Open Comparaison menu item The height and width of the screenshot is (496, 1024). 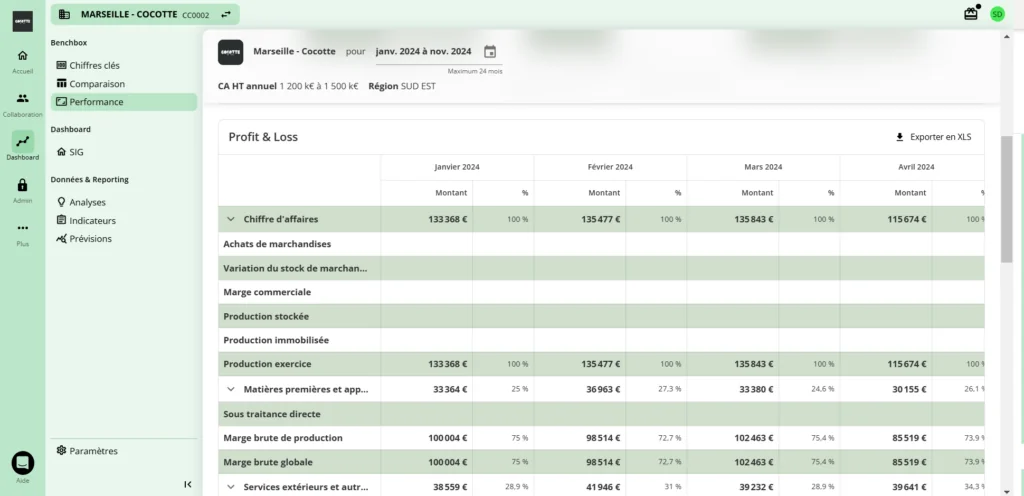(x=97, y=84)
